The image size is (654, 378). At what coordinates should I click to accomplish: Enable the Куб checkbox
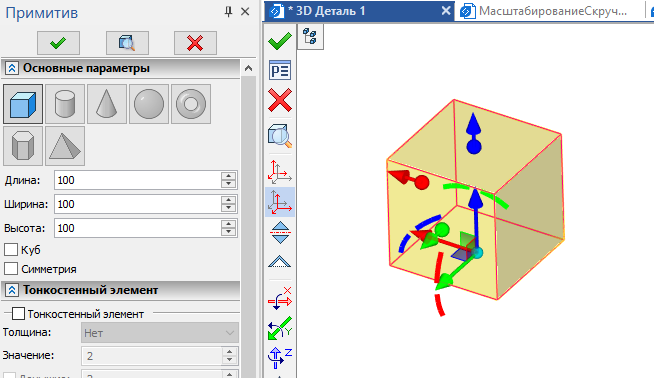click(11, 249)
